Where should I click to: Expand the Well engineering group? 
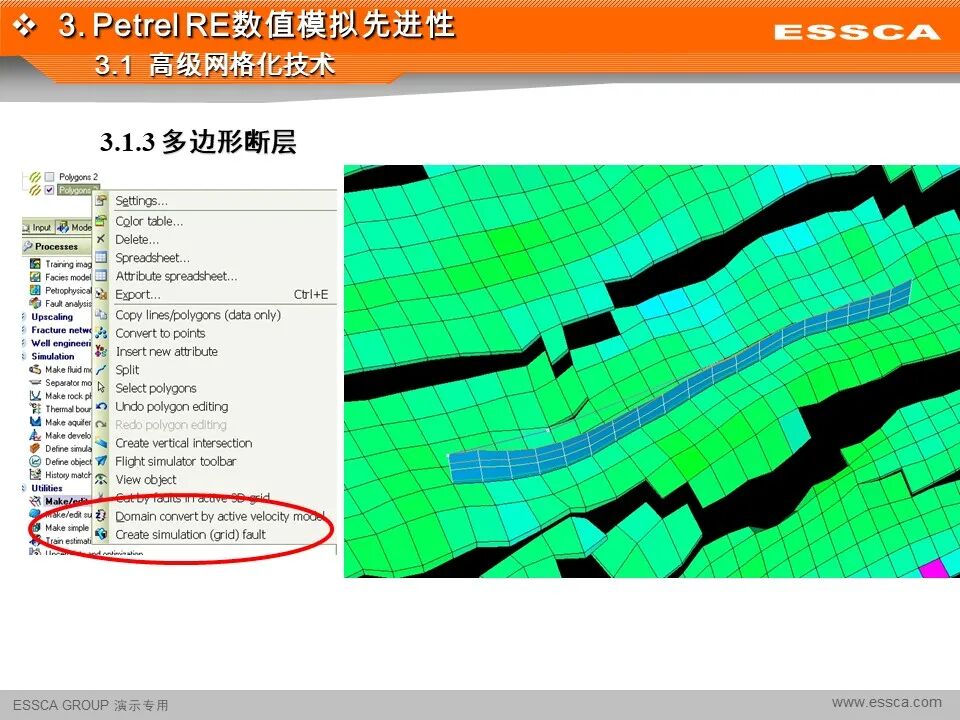click(24, 343)
